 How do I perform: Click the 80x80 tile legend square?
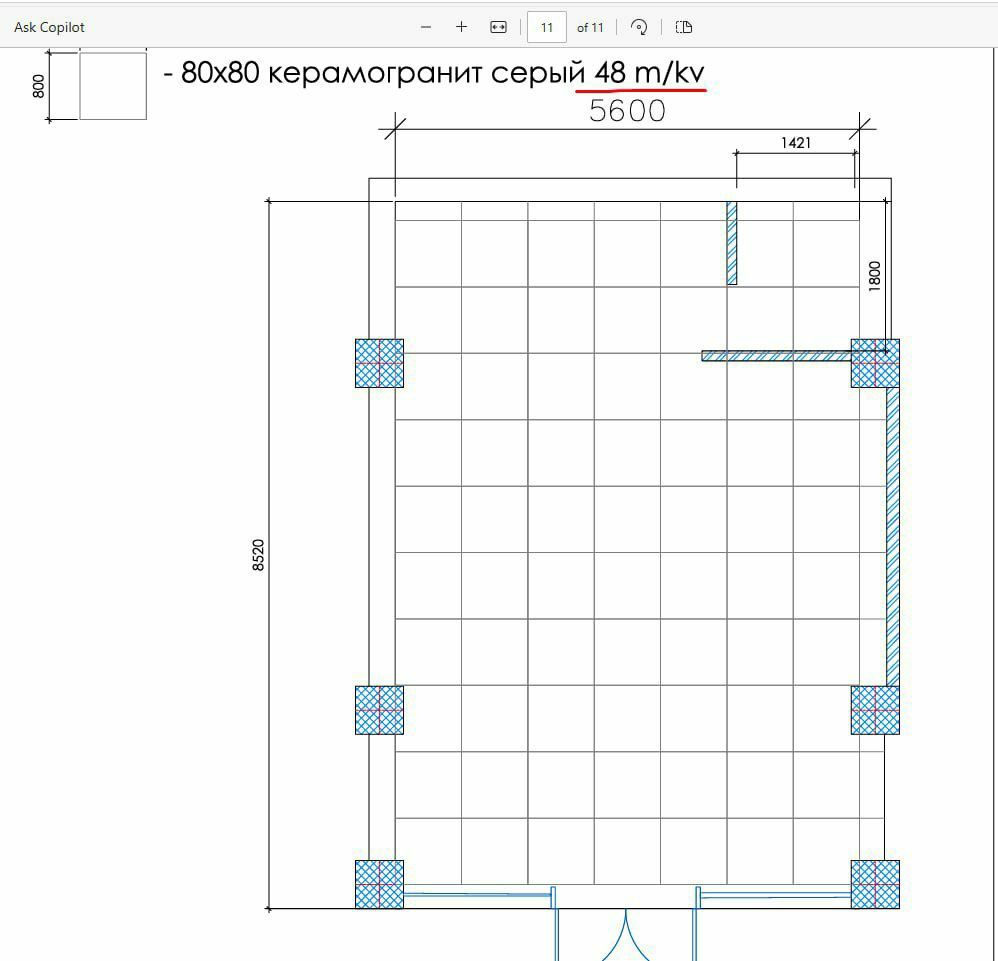point(113,86)
